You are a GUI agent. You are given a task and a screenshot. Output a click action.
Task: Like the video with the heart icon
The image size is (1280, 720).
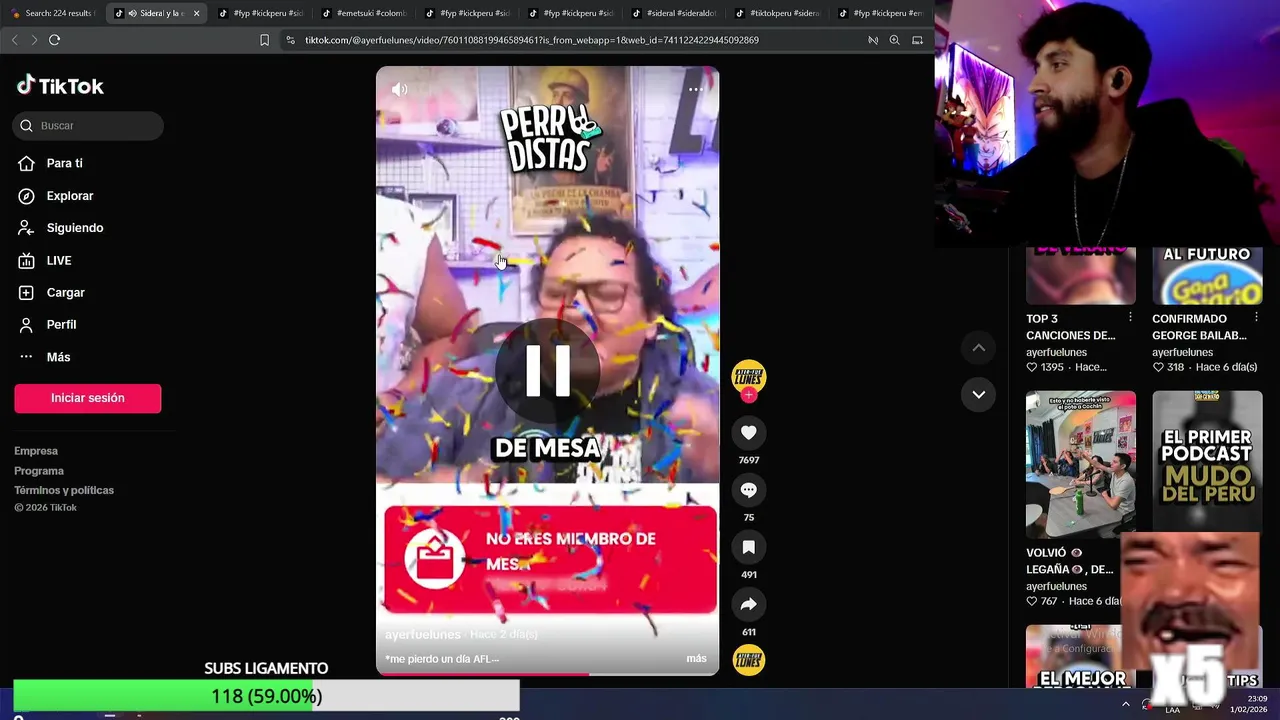(x=749, y=432)
